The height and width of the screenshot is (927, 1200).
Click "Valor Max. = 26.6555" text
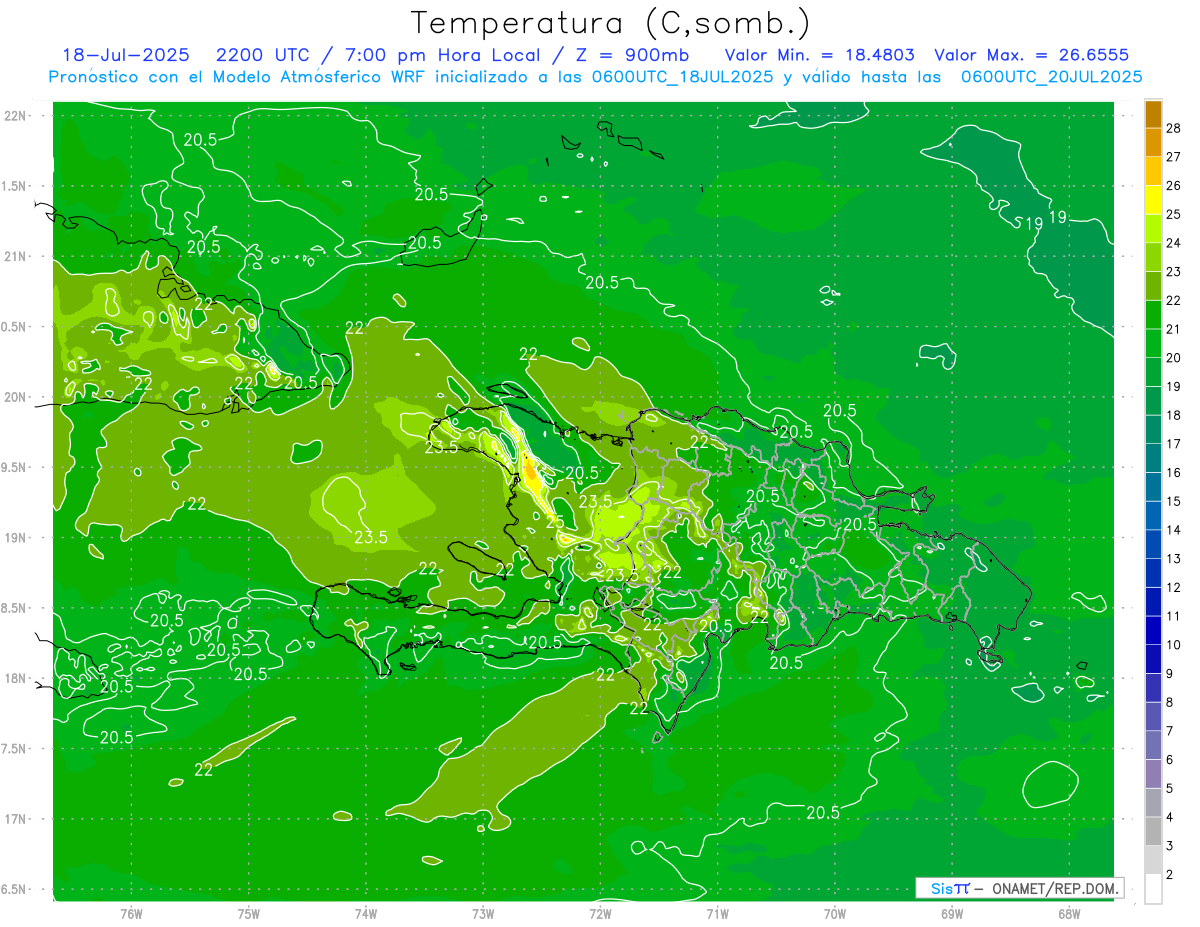pyautogui.click(x=1032, y=56)
